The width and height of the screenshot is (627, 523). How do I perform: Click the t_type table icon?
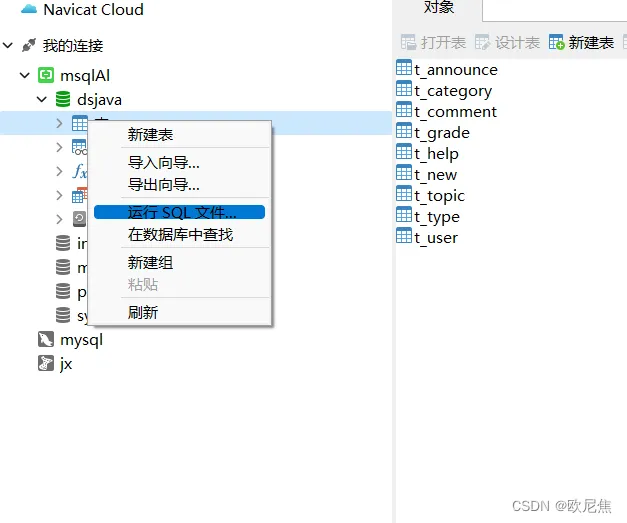pos(404,214)
